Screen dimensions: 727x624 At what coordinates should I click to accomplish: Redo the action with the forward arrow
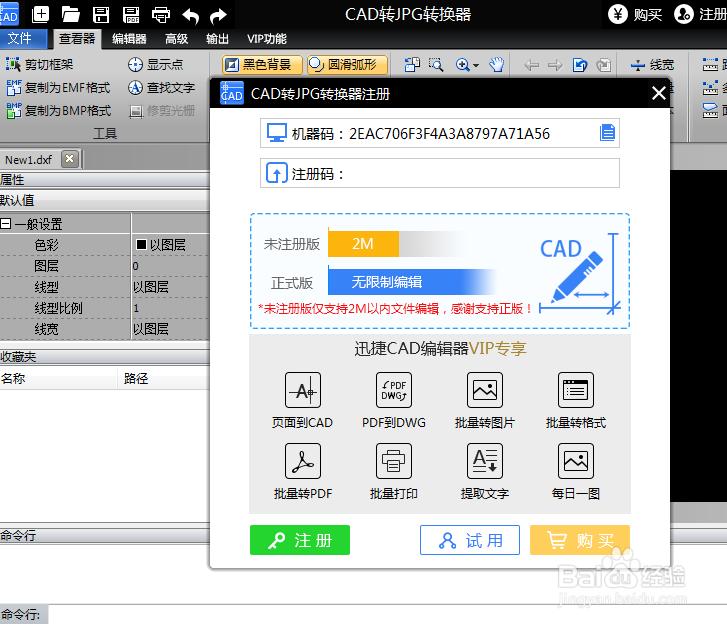(218, 16)
